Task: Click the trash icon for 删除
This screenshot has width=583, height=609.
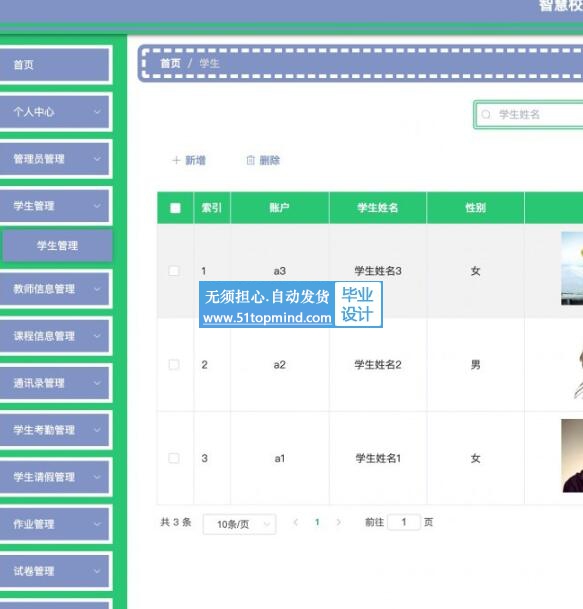Action: point(251,160)
